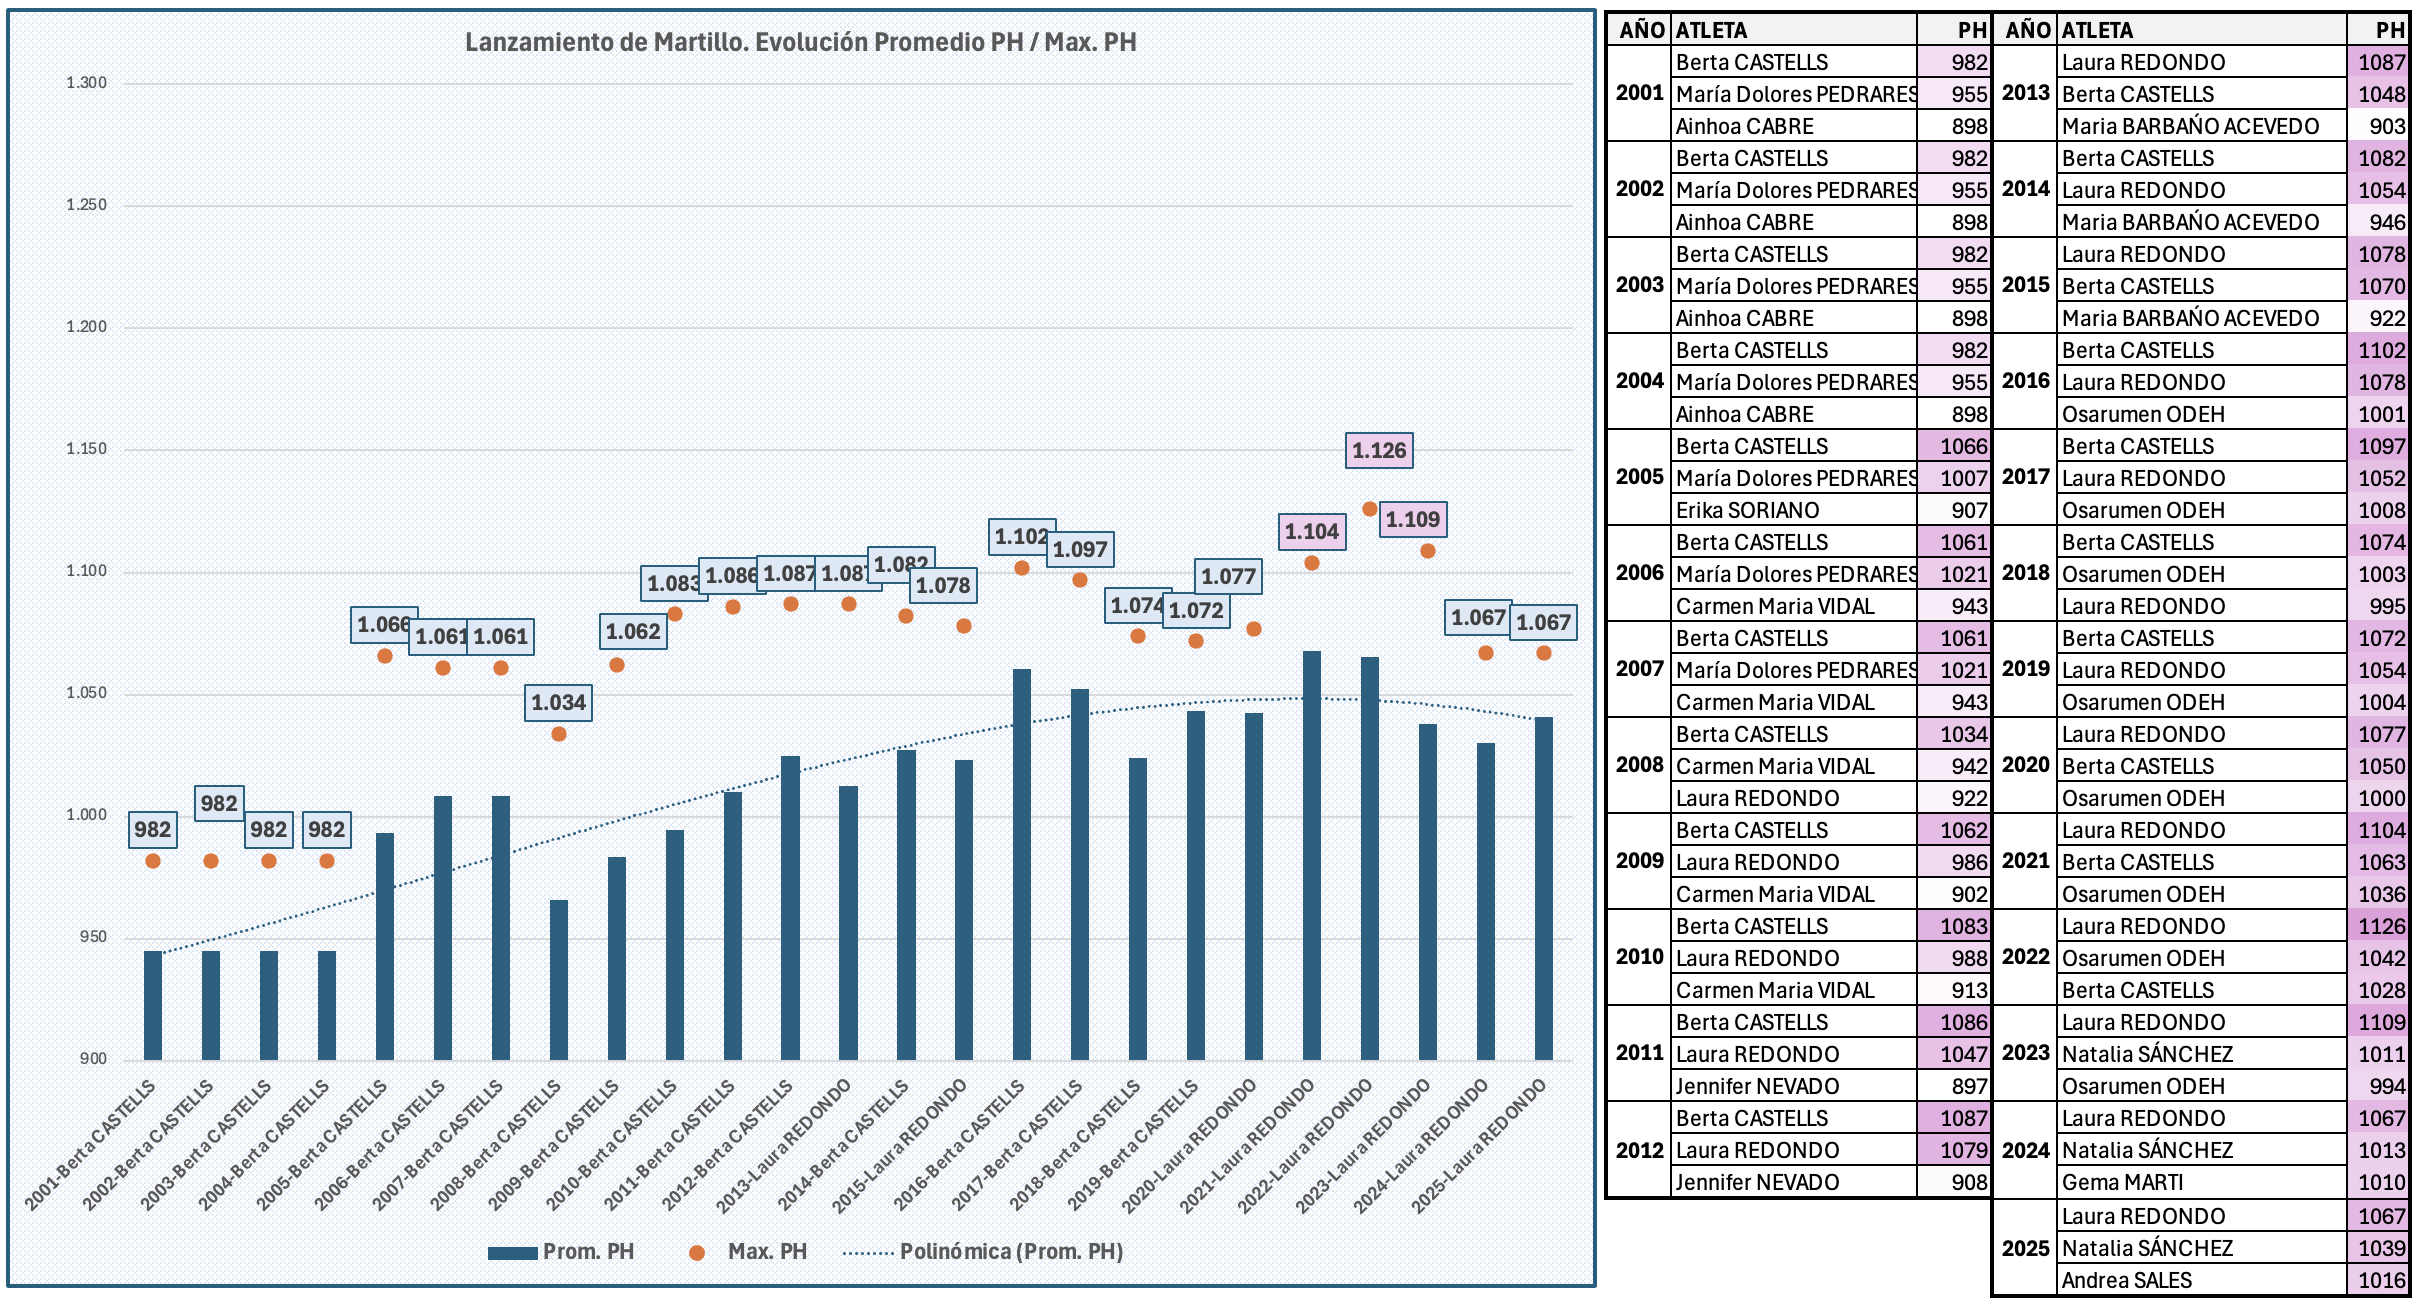2422x1312 pixels.
Task: Click the 1.109 data label
Action: (1412, 520)
